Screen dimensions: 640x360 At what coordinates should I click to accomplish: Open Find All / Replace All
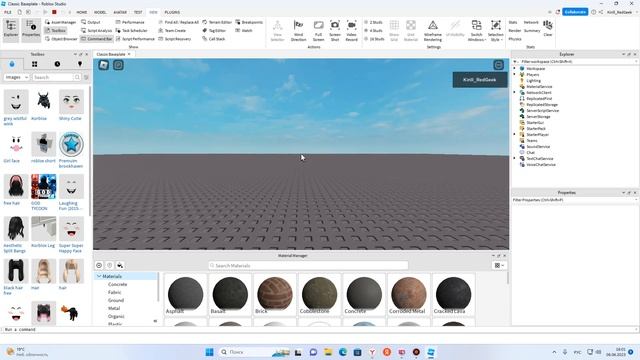[178, 22]
